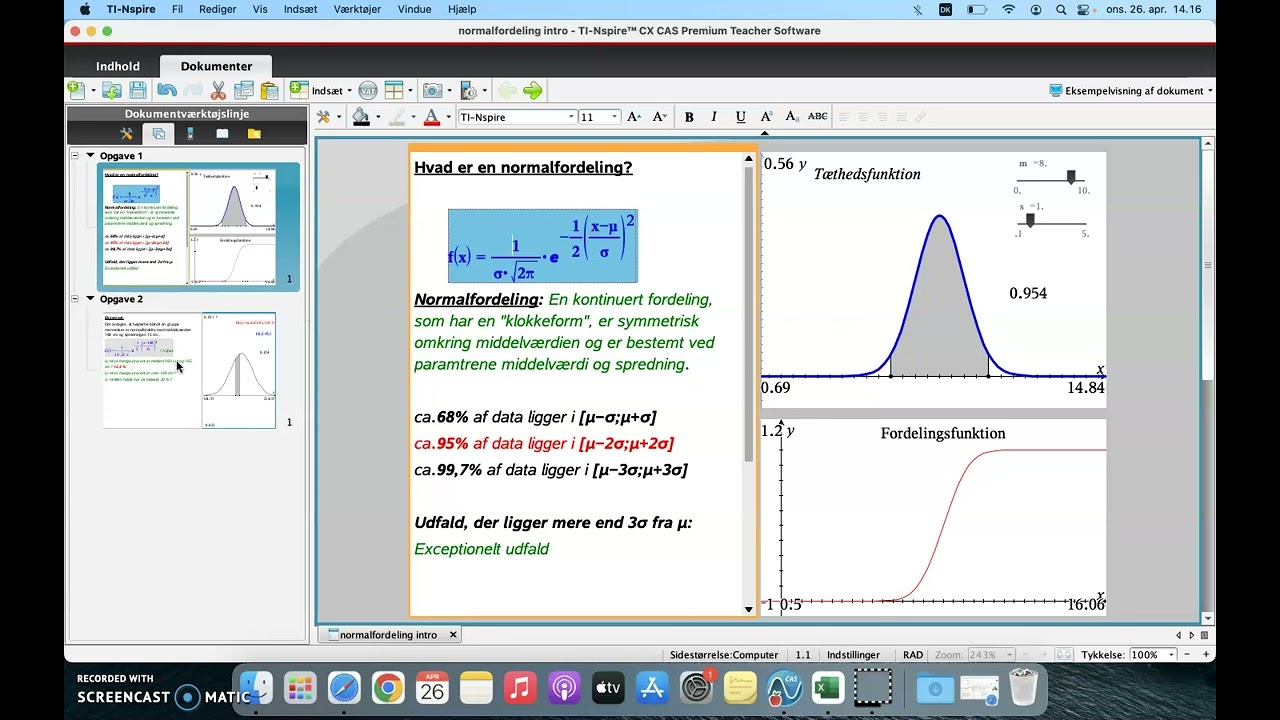Undo last action with blue arrow
The image size is (1280, 720).
pyautogui.click(x=167, y=91)
